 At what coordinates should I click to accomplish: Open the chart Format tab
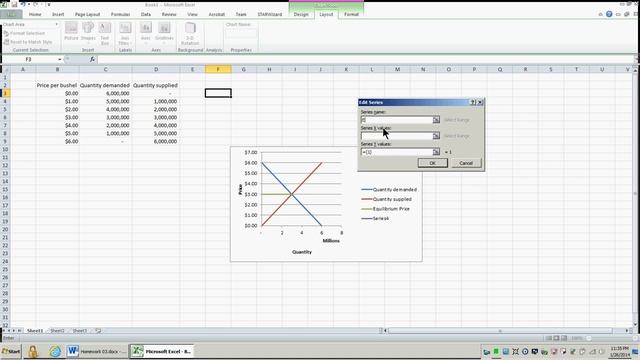point(351,14)
